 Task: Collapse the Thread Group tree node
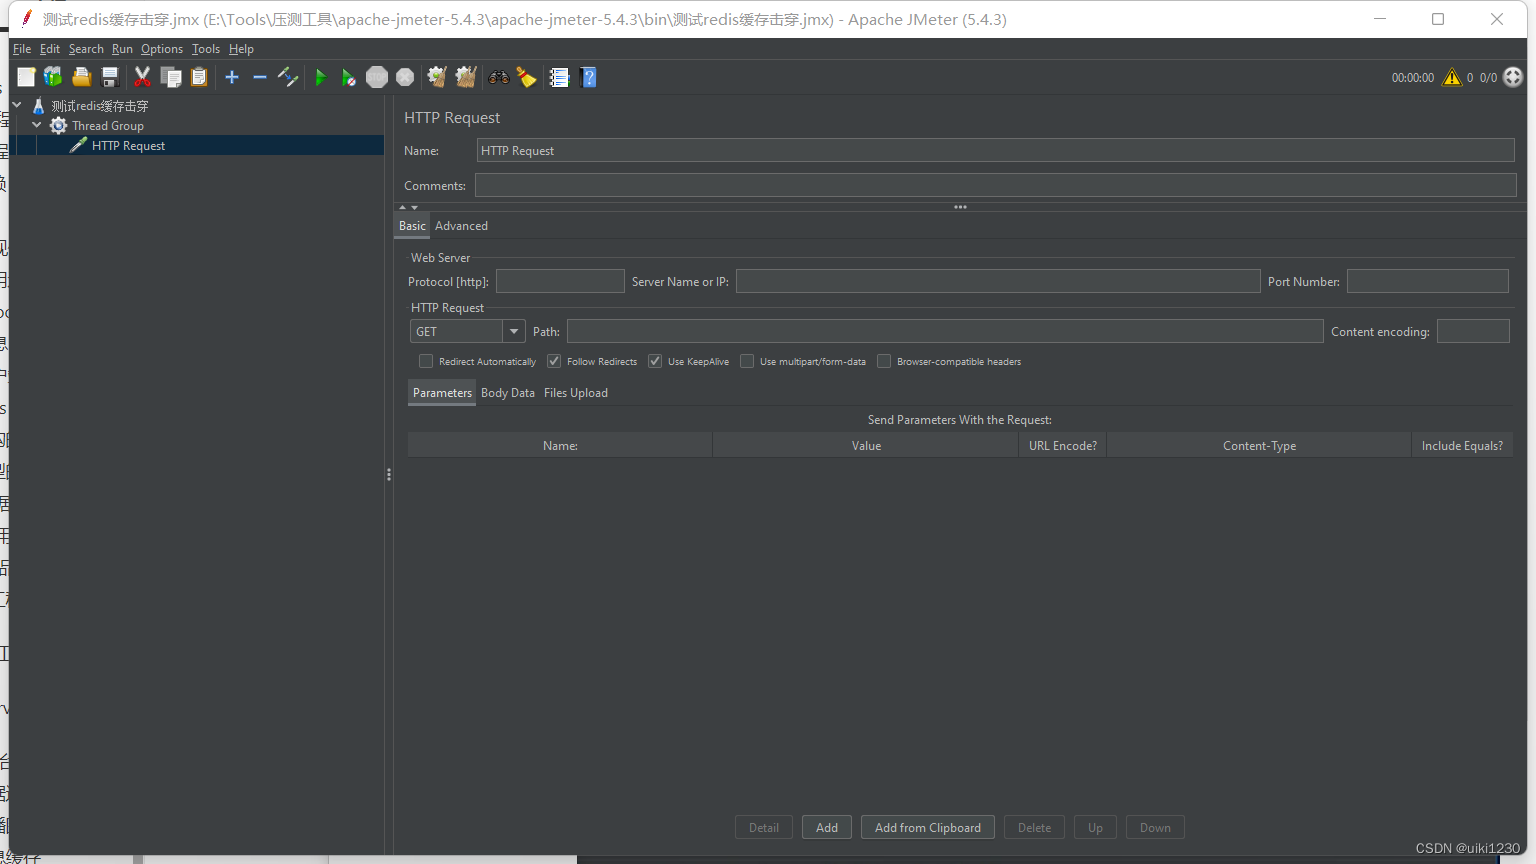coord(37,125)
